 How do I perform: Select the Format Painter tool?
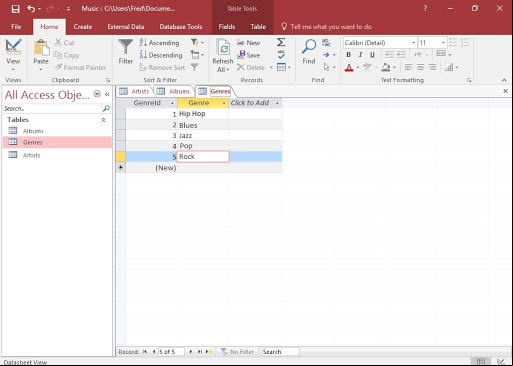tap(80, 67)
